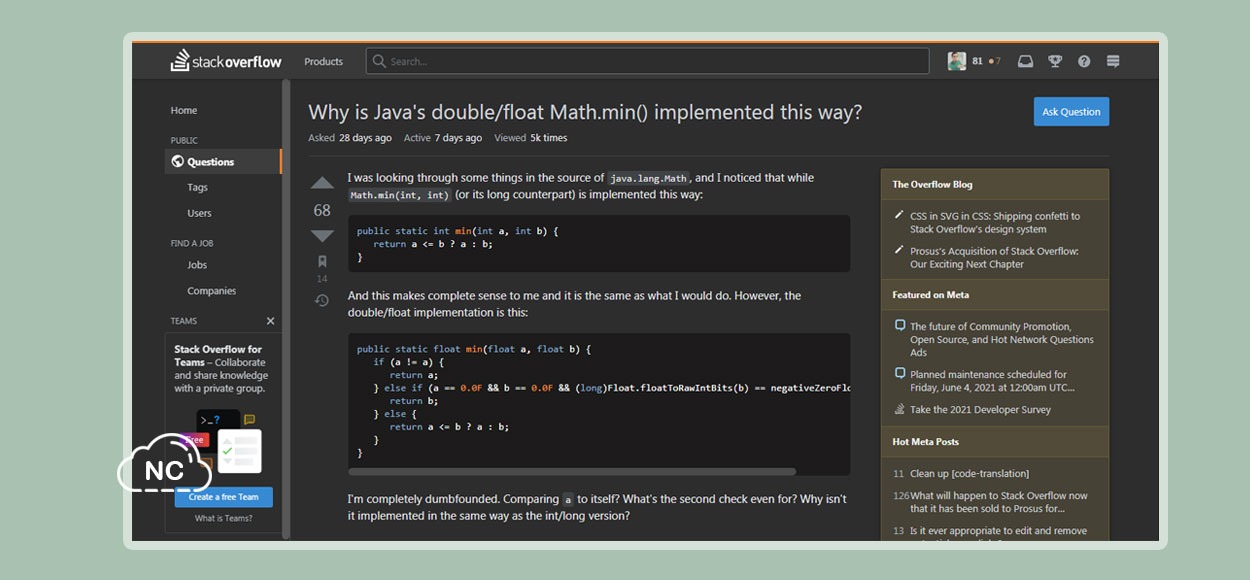Open Is it ever appropriate to edit post

tap(998, 532)
